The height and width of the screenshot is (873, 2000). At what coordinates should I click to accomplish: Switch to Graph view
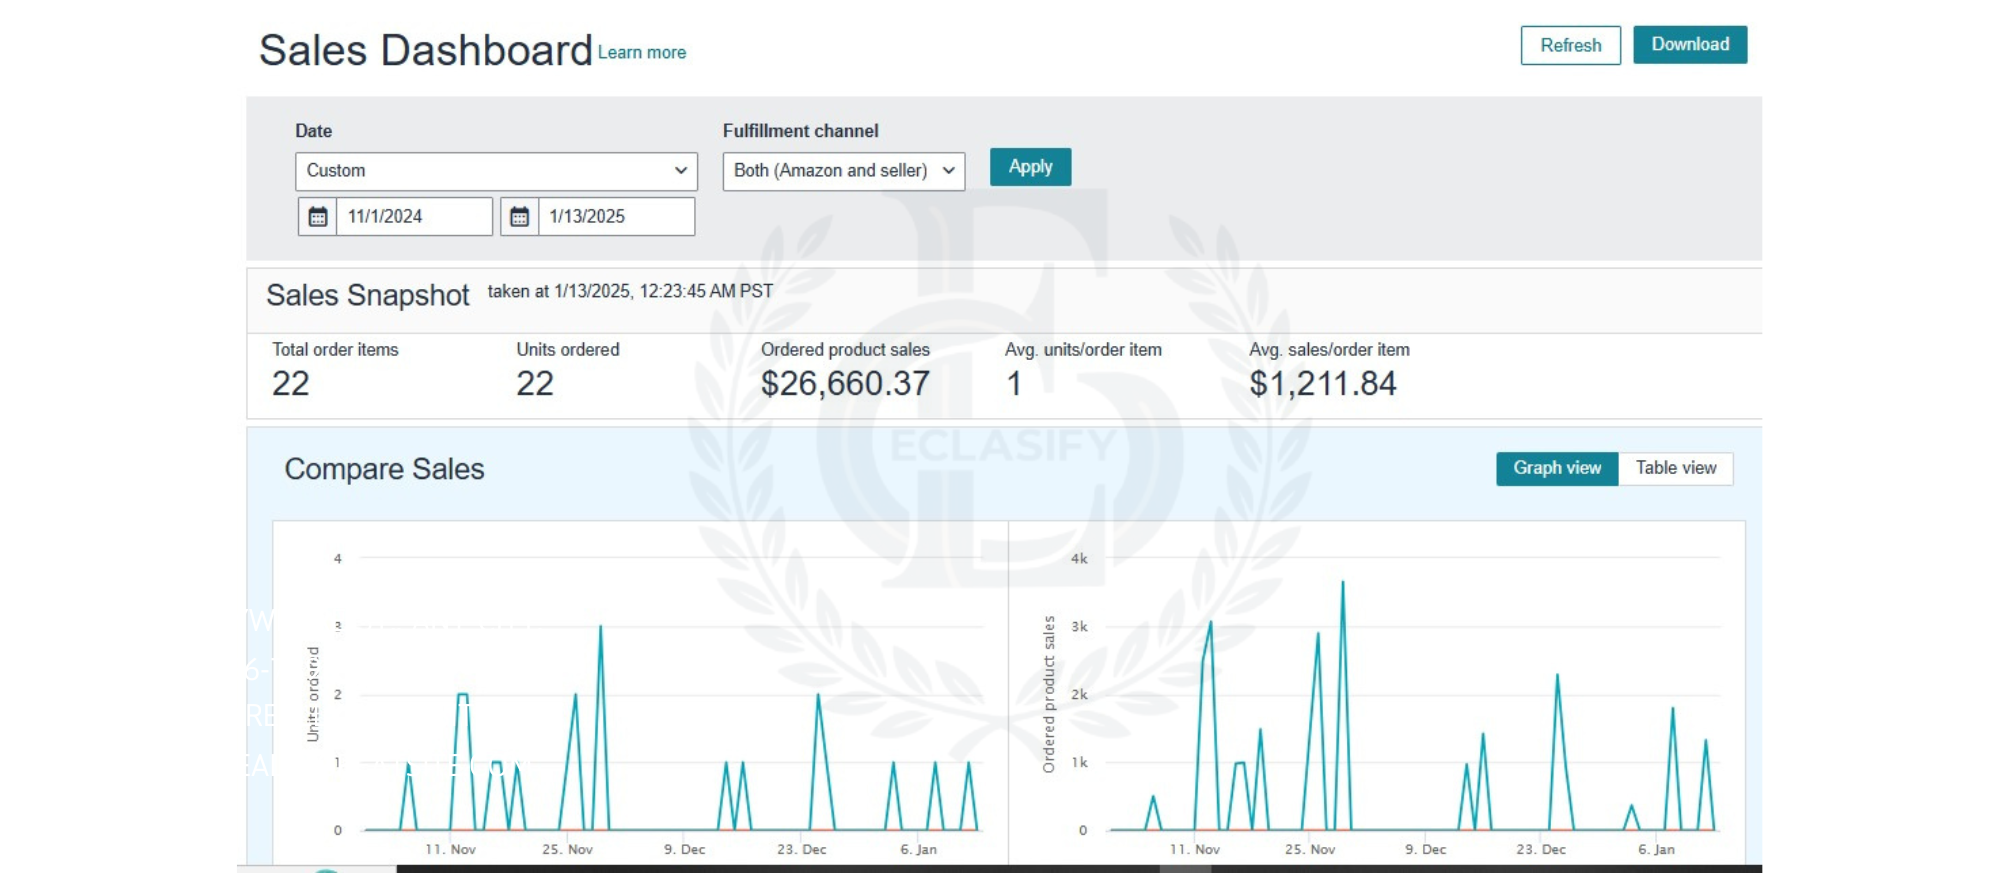pyautogui.click(x=1556, y=468)
